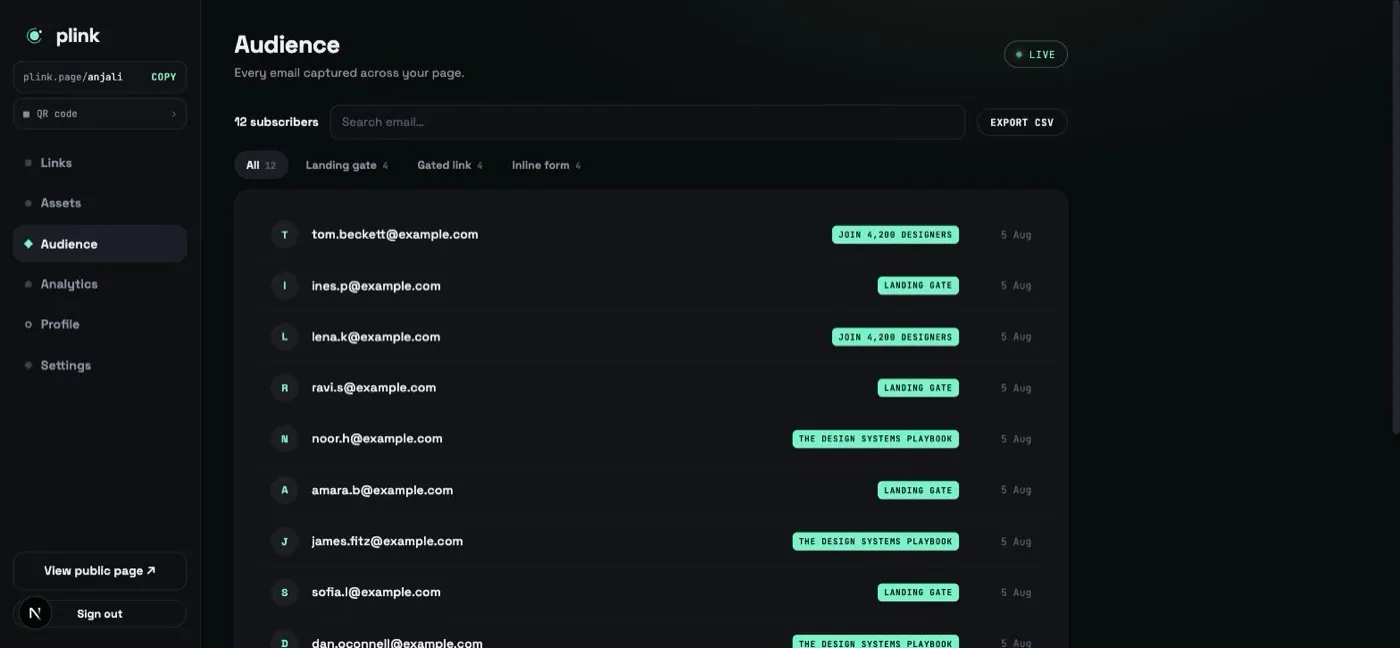1400x648 pixels.
Task: Click avatar S for sofia.l
Action: point(285,592)
